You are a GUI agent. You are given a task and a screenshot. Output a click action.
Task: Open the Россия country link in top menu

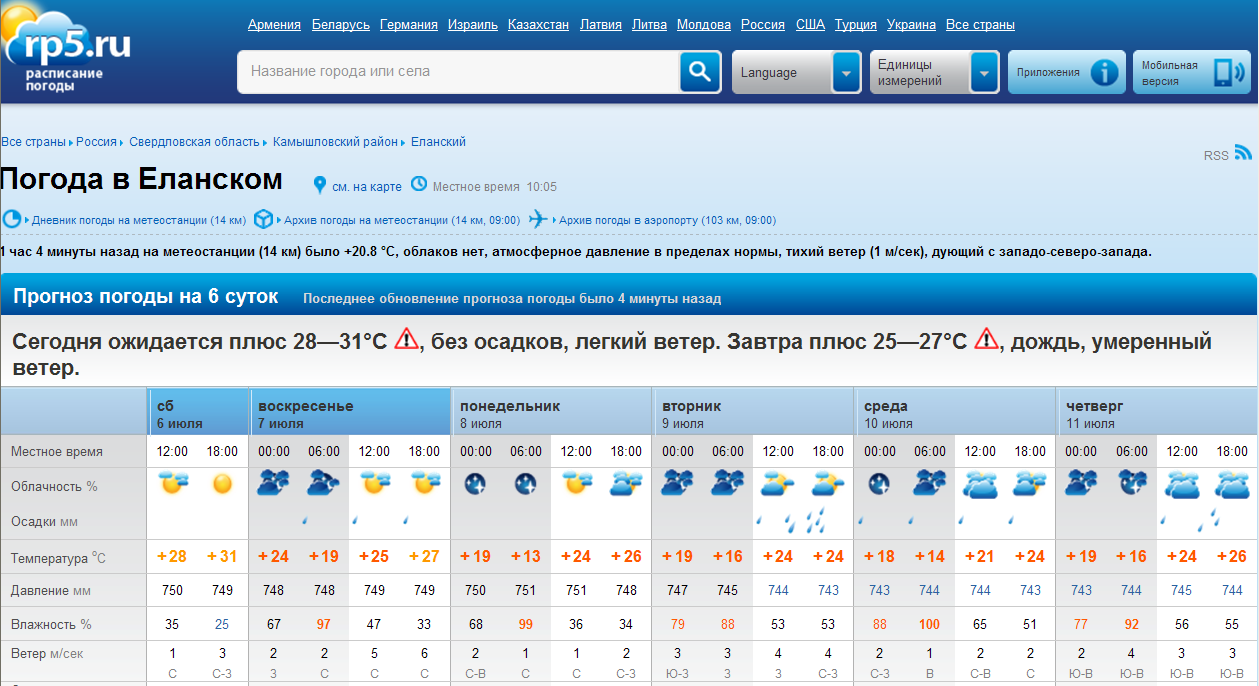click(762, 25)
